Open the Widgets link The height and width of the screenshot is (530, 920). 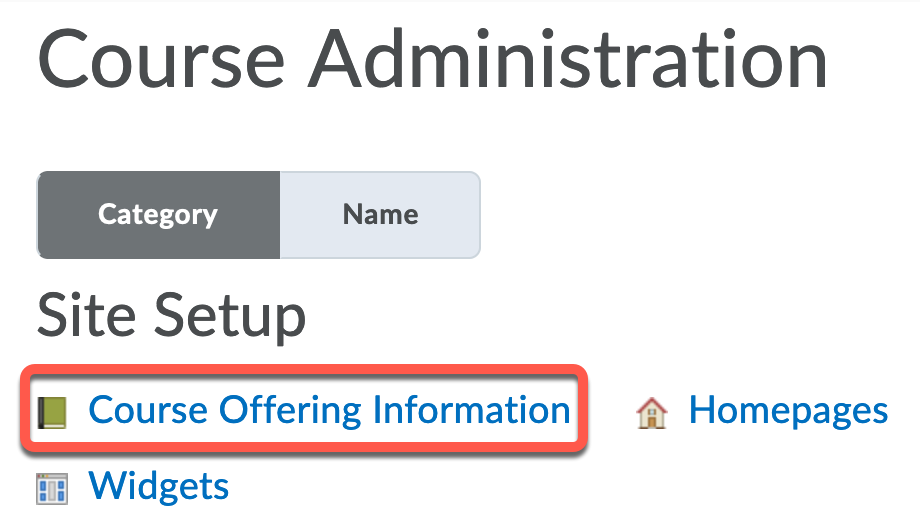tap(158, 486)
